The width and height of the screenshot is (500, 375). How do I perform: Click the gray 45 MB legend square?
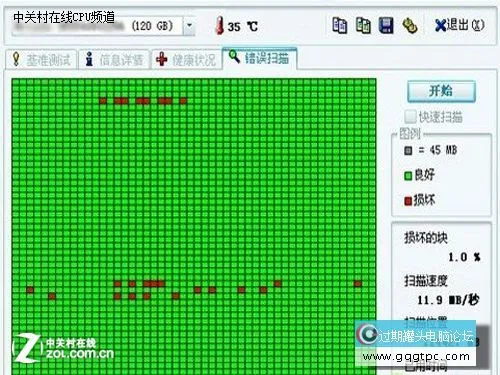[x=408, y=150]
